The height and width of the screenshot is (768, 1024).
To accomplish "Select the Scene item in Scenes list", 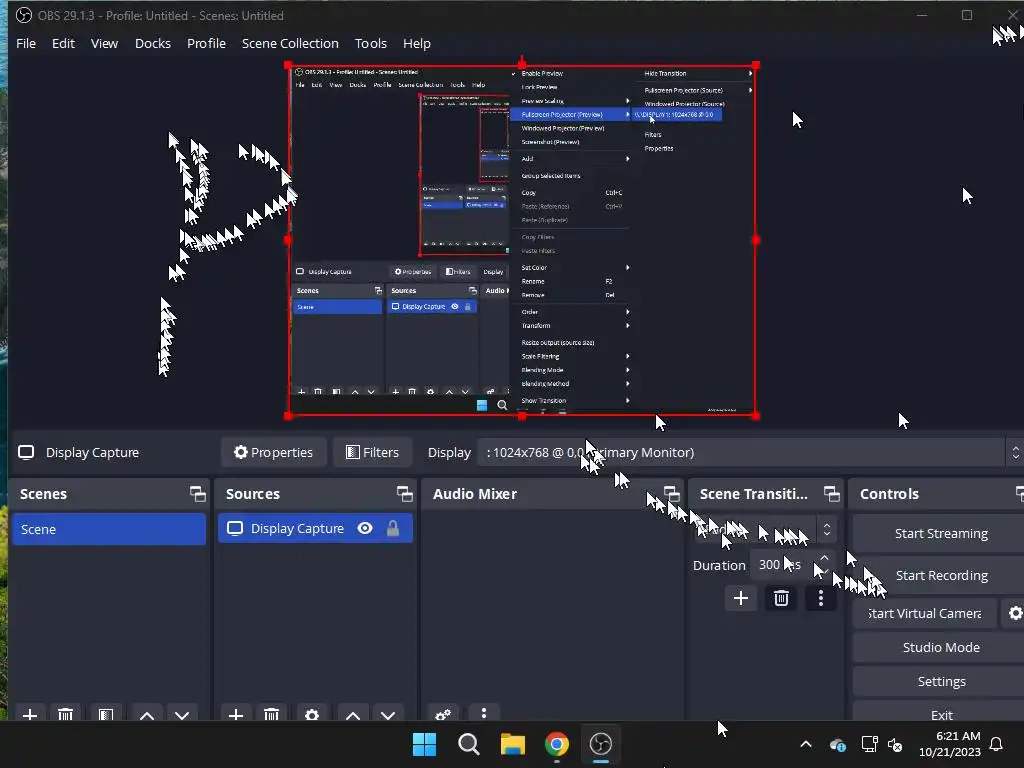I will tap(109, 529).
